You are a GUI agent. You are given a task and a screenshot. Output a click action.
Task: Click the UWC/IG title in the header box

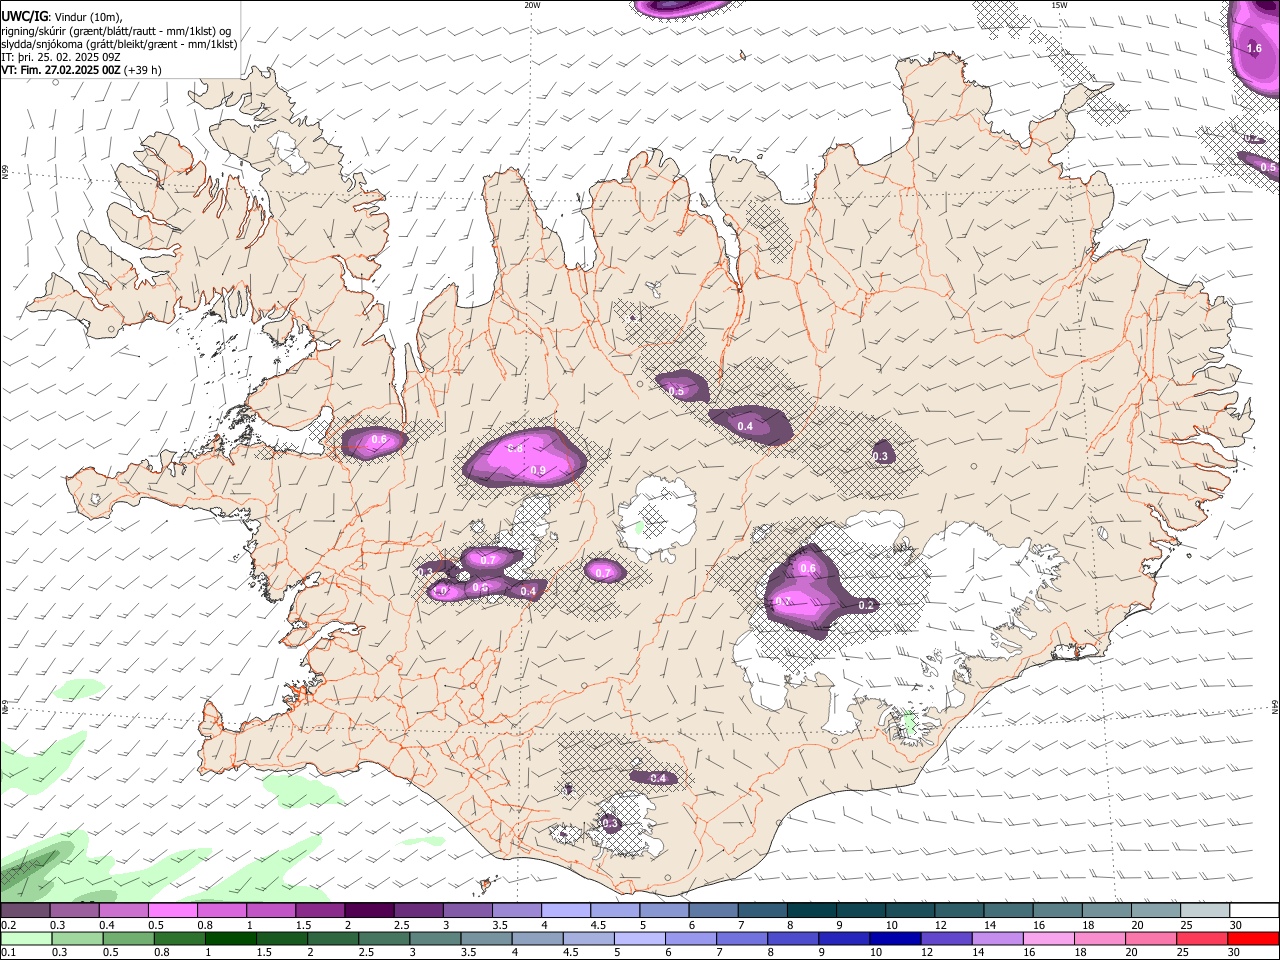click(24, 15)
